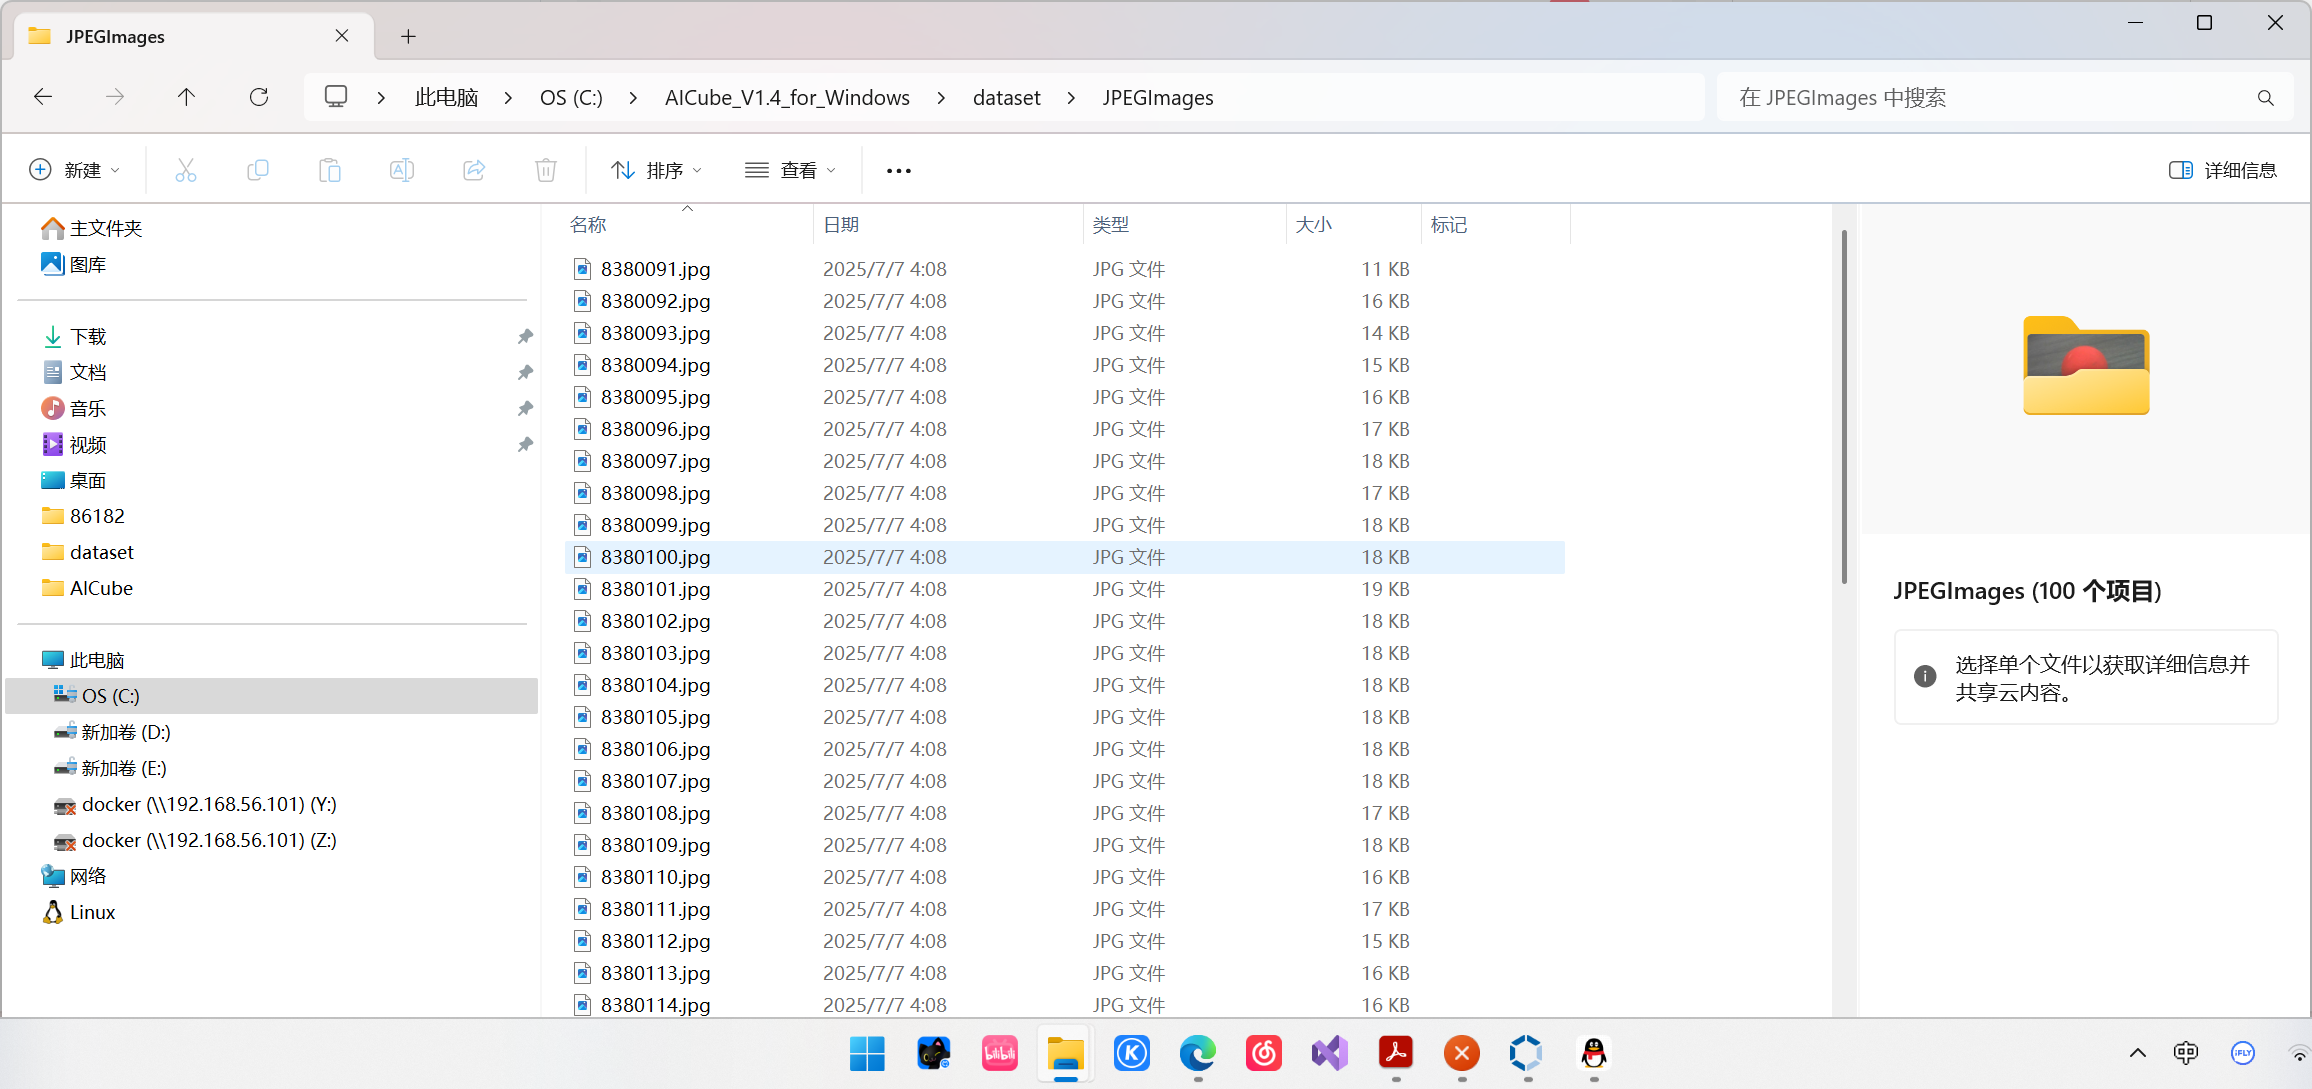2312x1089 pixels.
Task: Click the file list vertical scrollbar
Action: pos(1844,407)
